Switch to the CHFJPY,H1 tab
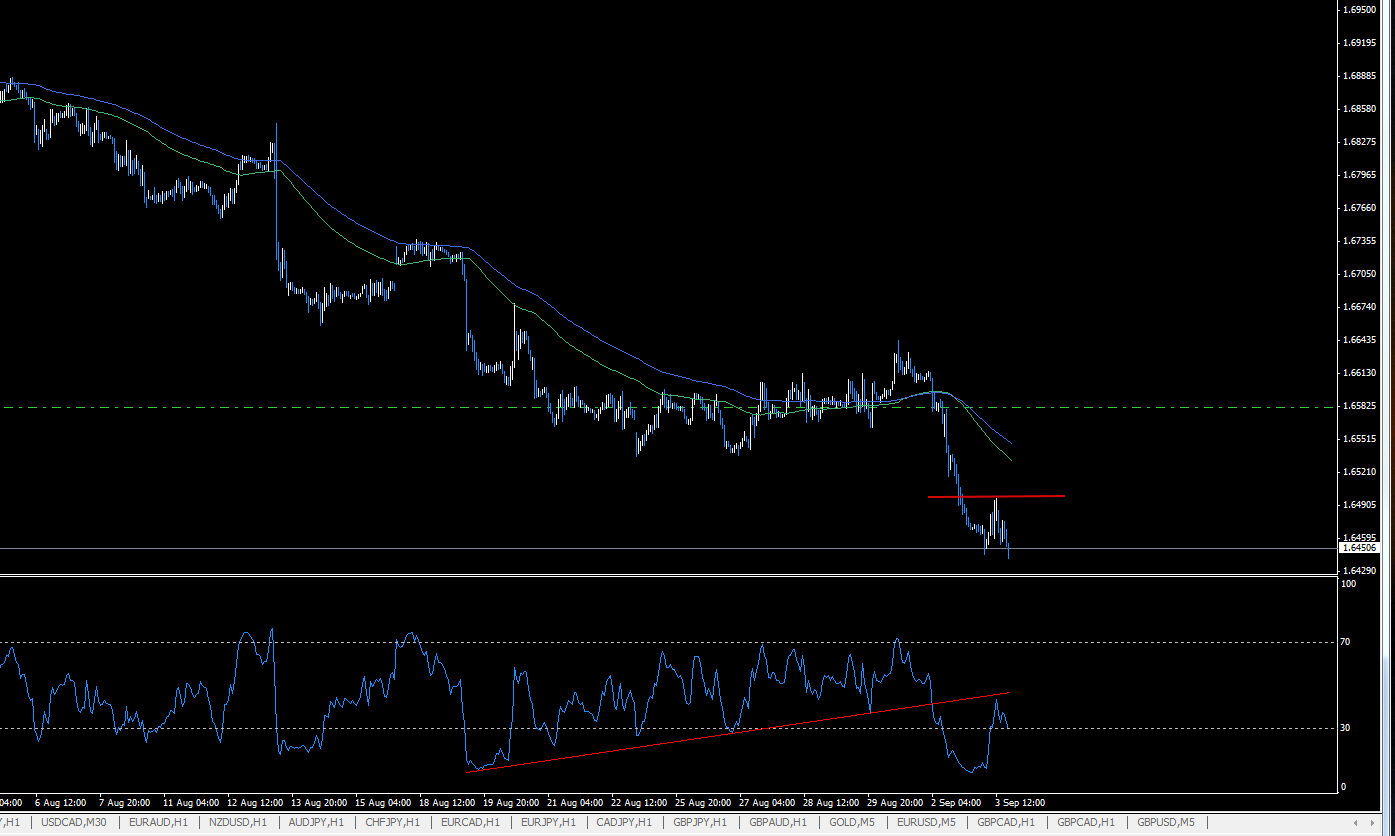1395x836 pixels. click(392, 822)
